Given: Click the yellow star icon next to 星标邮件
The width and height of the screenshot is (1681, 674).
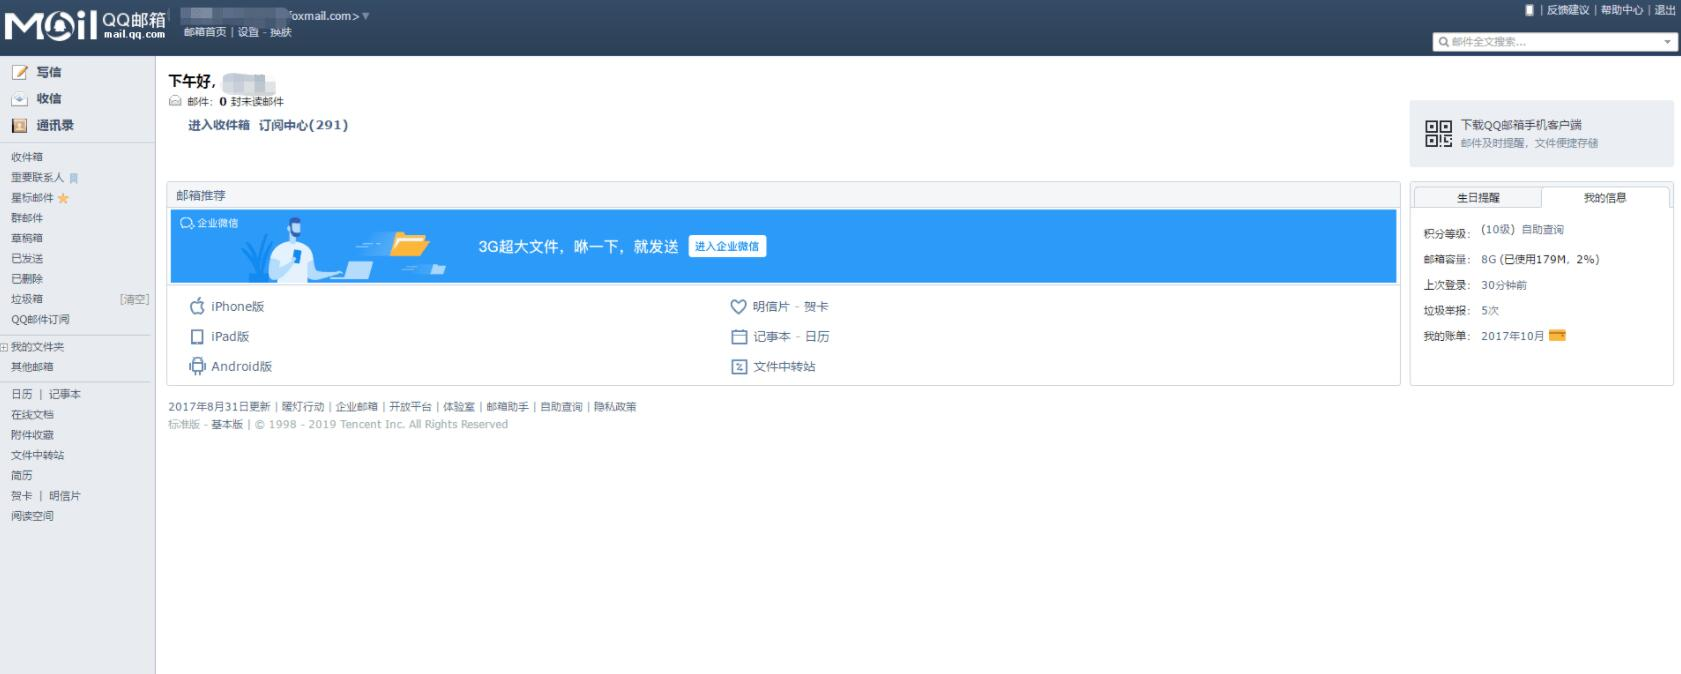Looking at the screenshot, I should [63, 198].
